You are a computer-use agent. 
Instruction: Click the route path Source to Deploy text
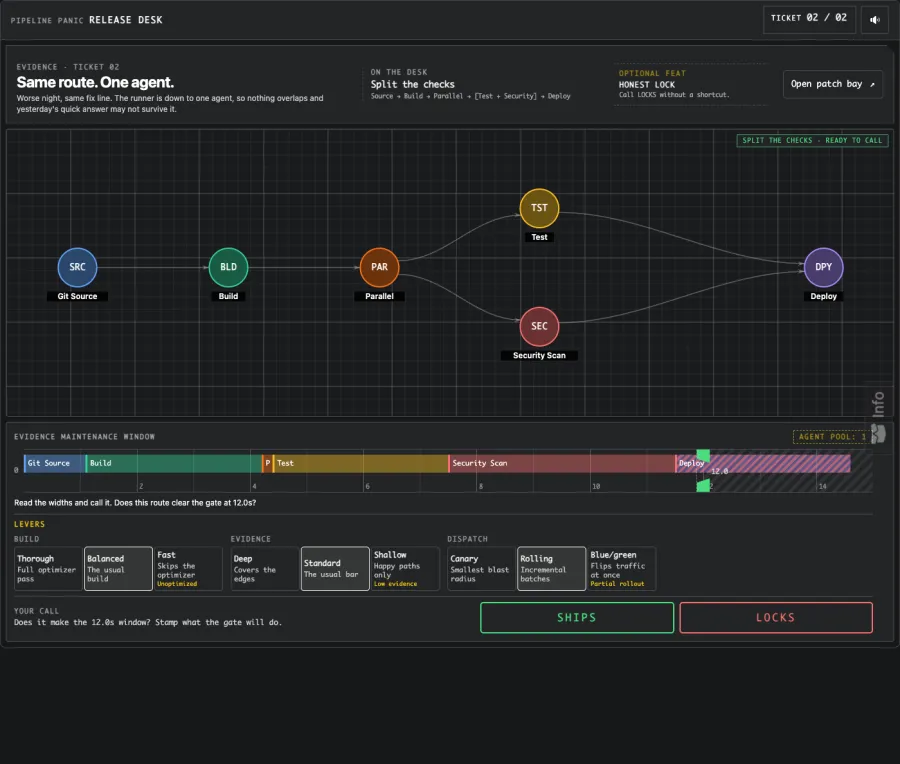471,96
